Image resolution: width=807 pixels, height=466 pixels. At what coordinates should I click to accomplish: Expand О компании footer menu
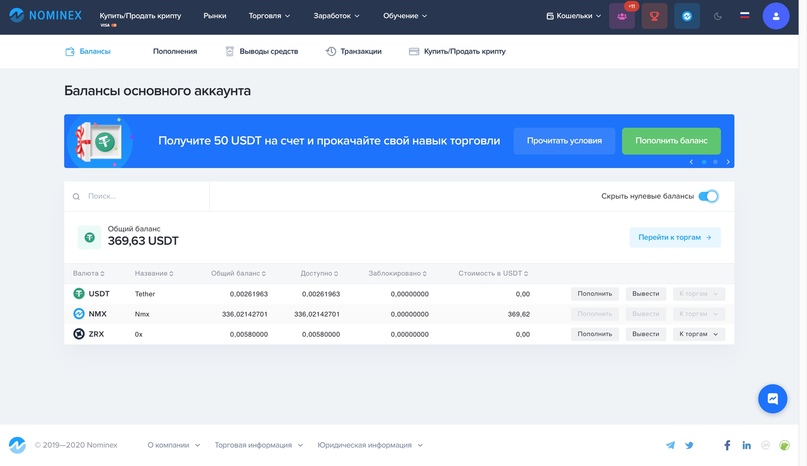[x=173, y=445]
